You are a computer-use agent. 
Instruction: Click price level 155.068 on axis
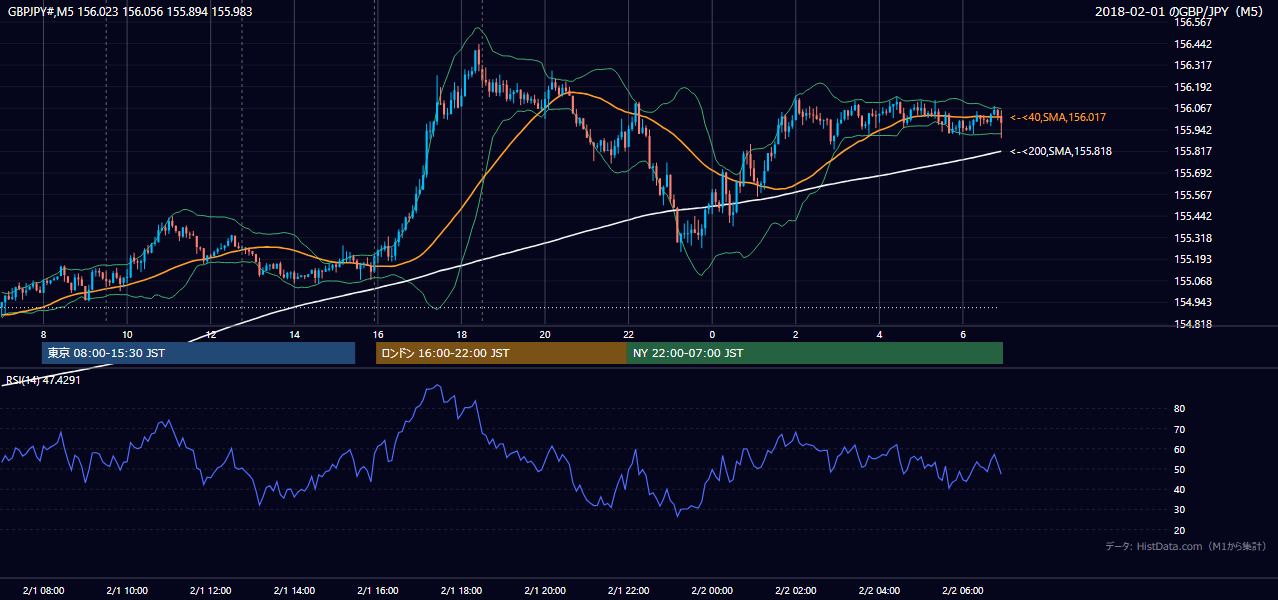[x=1193, y=281]
